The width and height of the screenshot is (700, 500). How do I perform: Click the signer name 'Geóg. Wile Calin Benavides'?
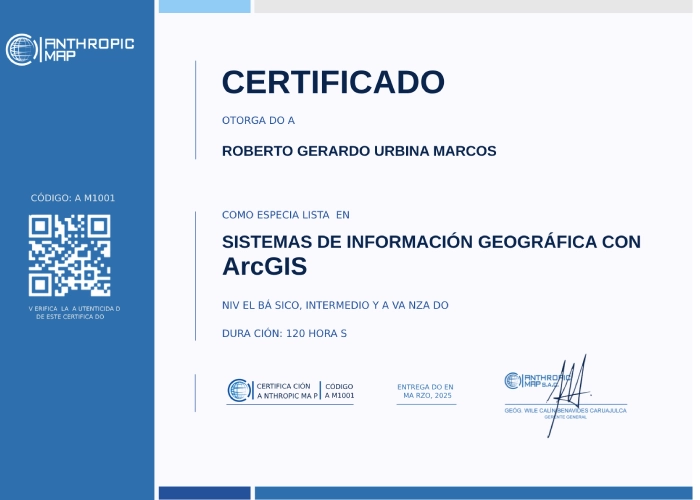[x=565, y=410]
